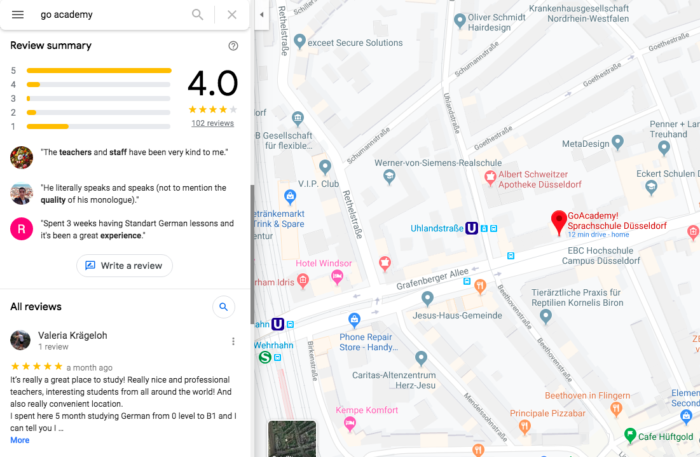Click Tierärztliche Praxis map pin
This screenshot has width=700, height=457.
(x=546, y=317)
